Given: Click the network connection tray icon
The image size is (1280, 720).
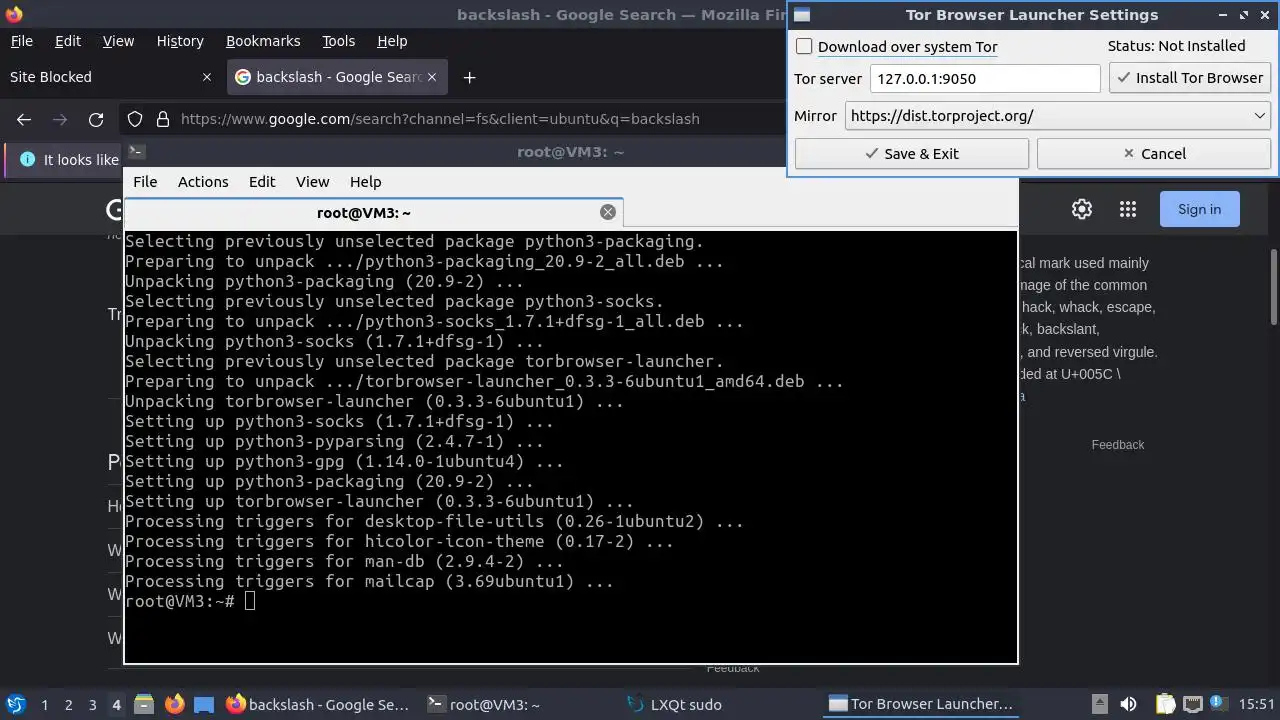Looking at the screenshot, I should (x=1192, y=705).
